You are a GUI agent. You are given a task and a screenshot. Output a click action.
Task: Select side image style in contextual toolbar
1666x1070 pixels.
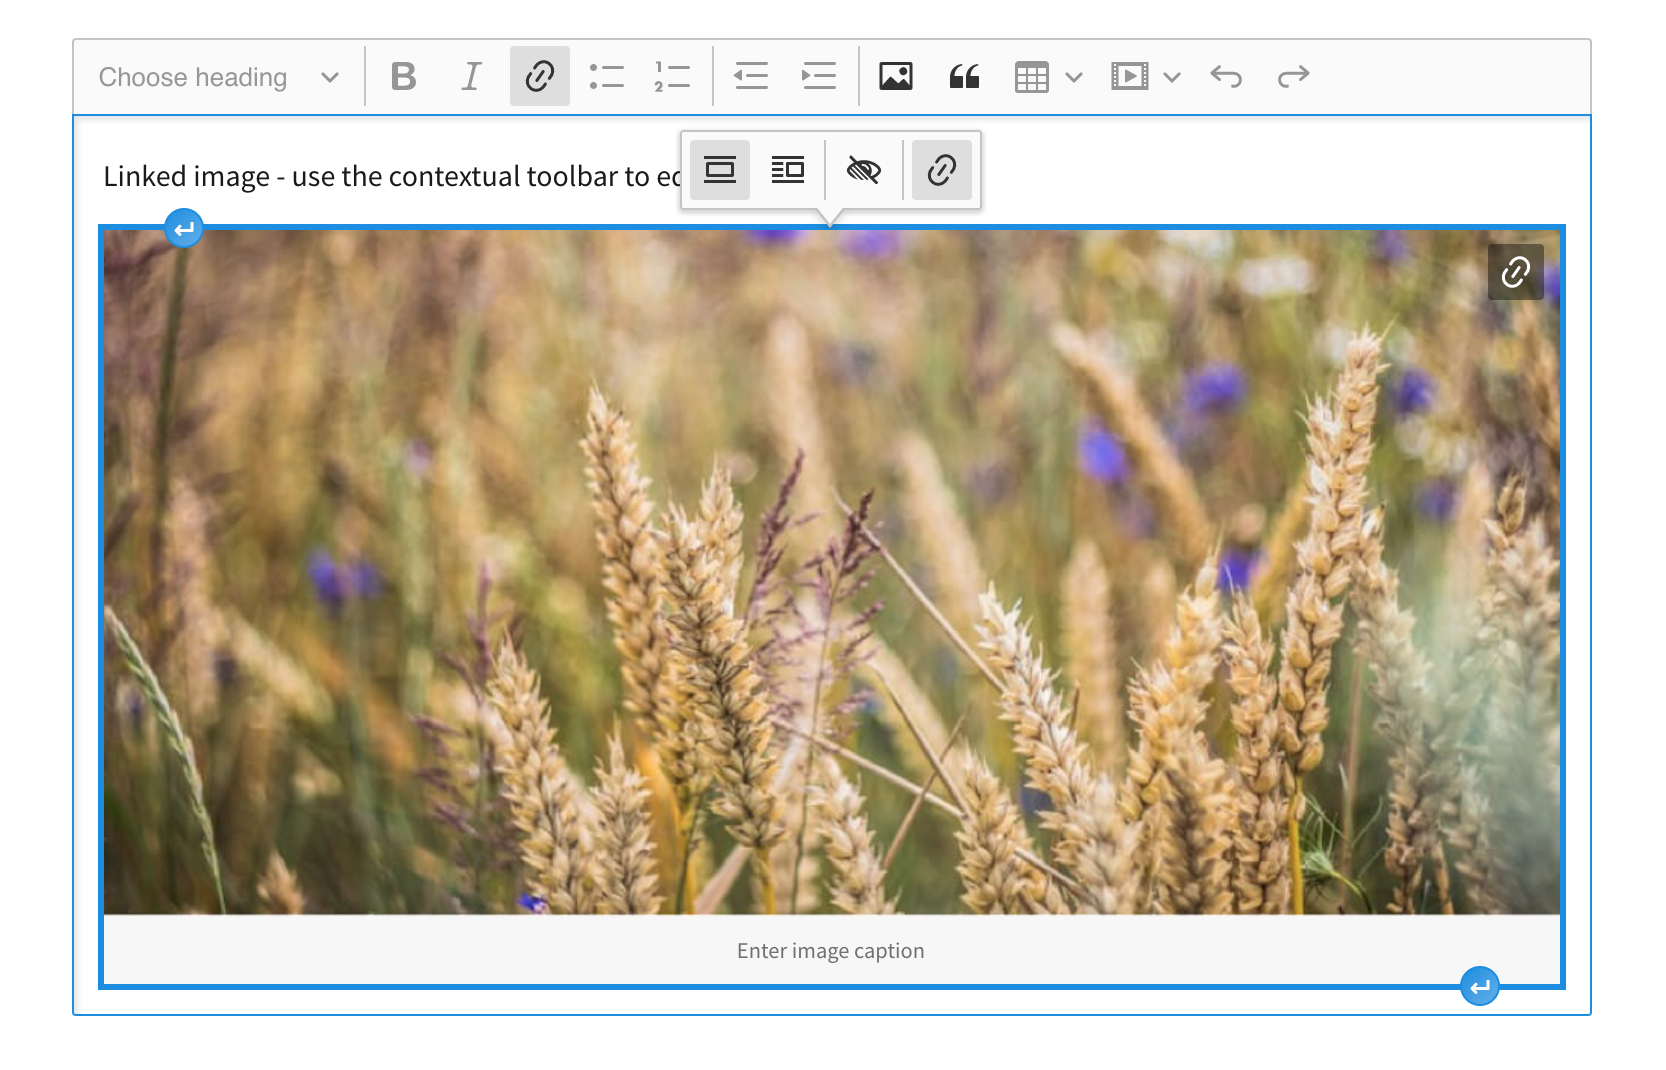(788, 170)
